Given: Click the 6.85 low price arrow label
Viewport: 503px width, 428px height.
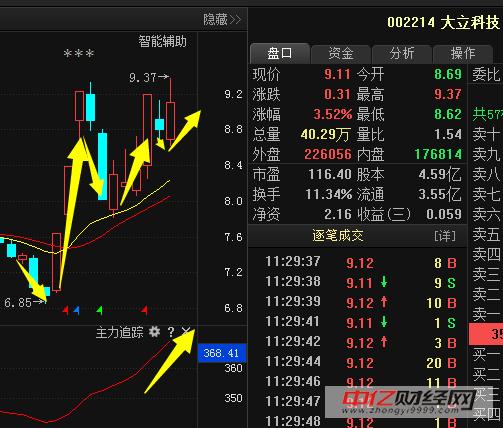Looking at the screenshot, I should (x=23, y=303).
